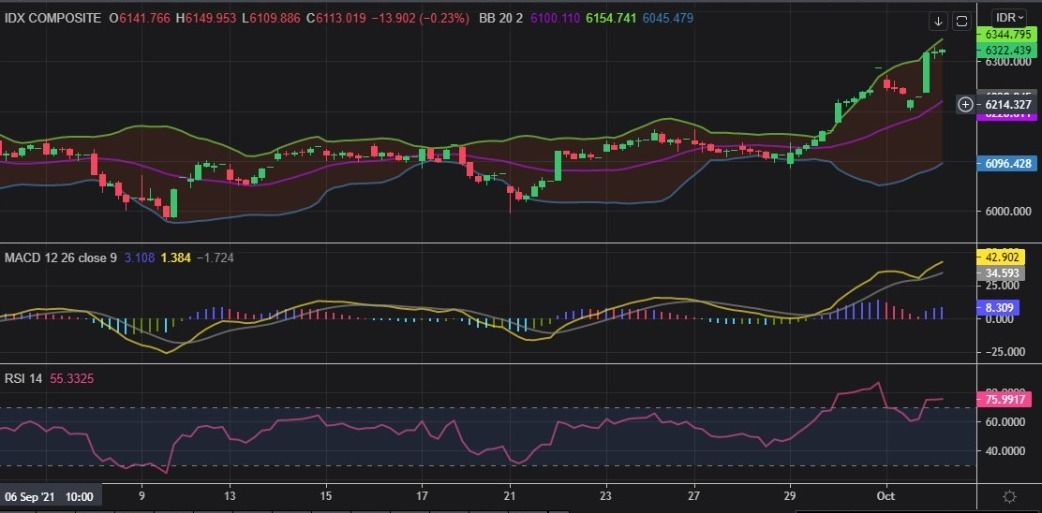The width and height of the screenshot is (1042, 513).
Task: Click the 6000.000 price scale tick
Action: [1006, 211]
